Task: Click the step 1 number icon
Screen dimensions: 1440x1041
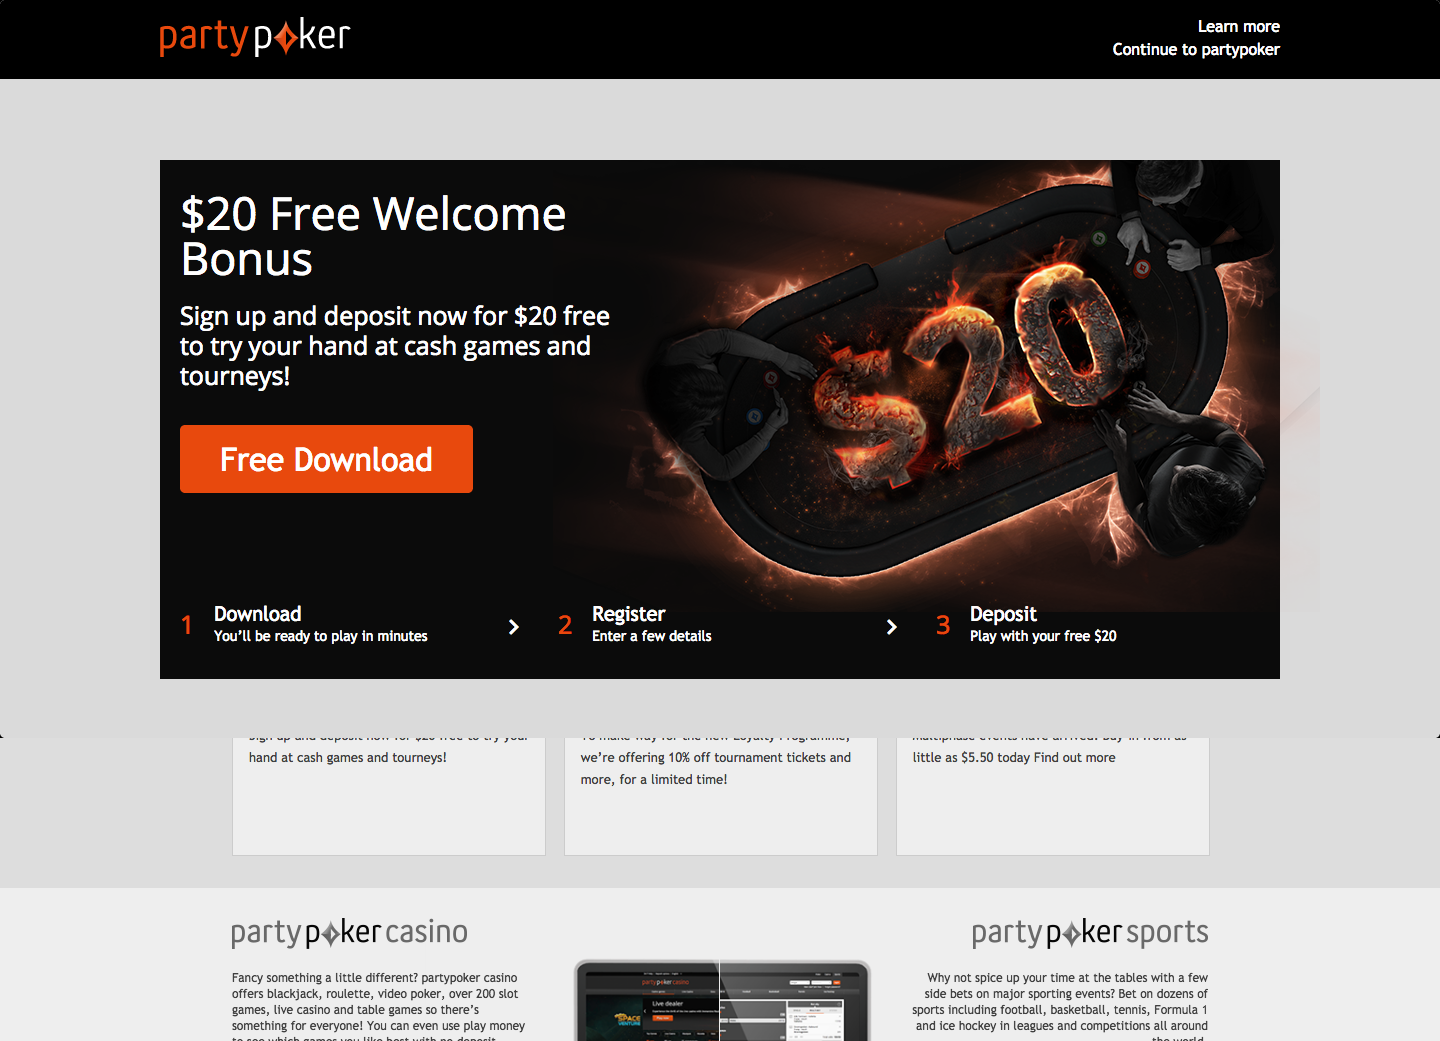Action: point(186,625)
